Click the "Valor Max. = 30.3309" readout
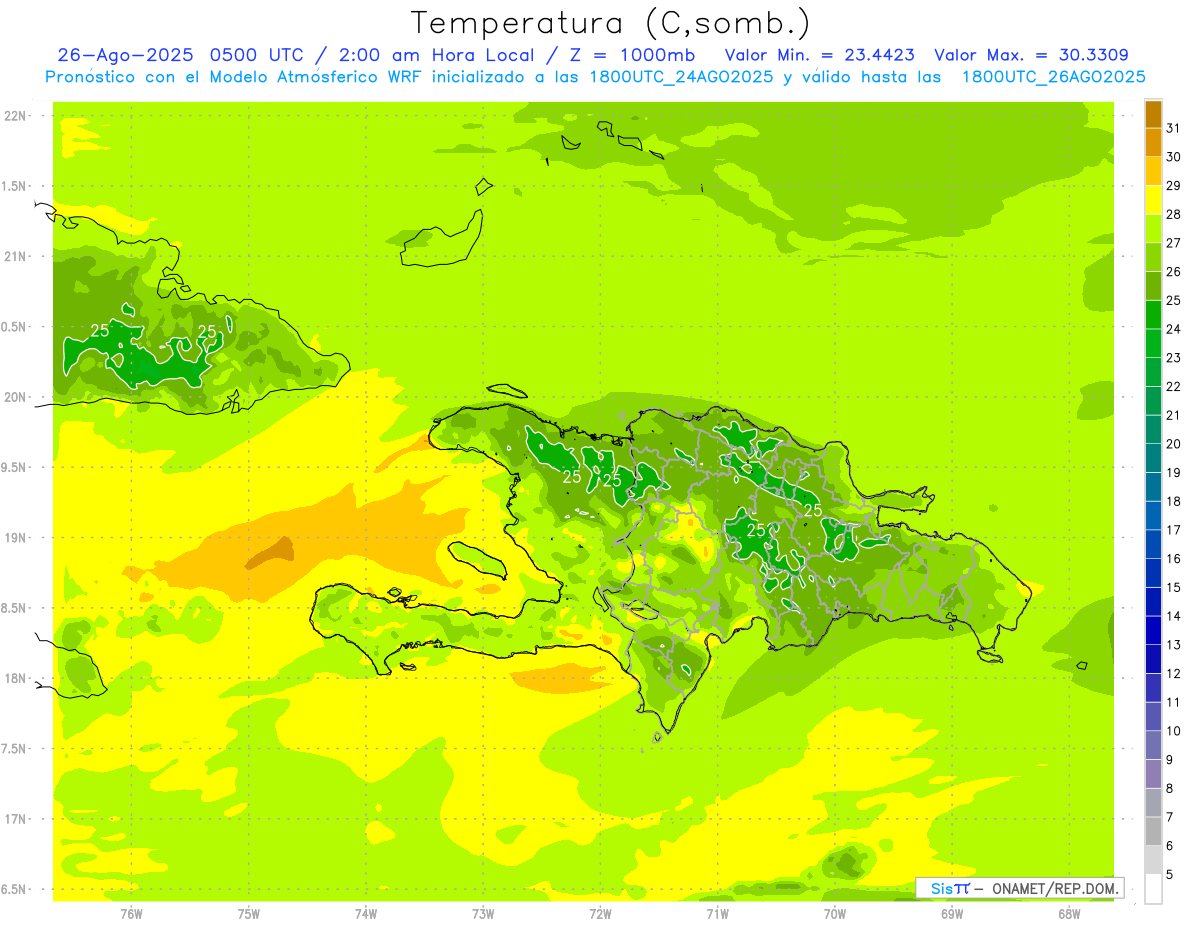The image size is (1200, 927). 1032,55
